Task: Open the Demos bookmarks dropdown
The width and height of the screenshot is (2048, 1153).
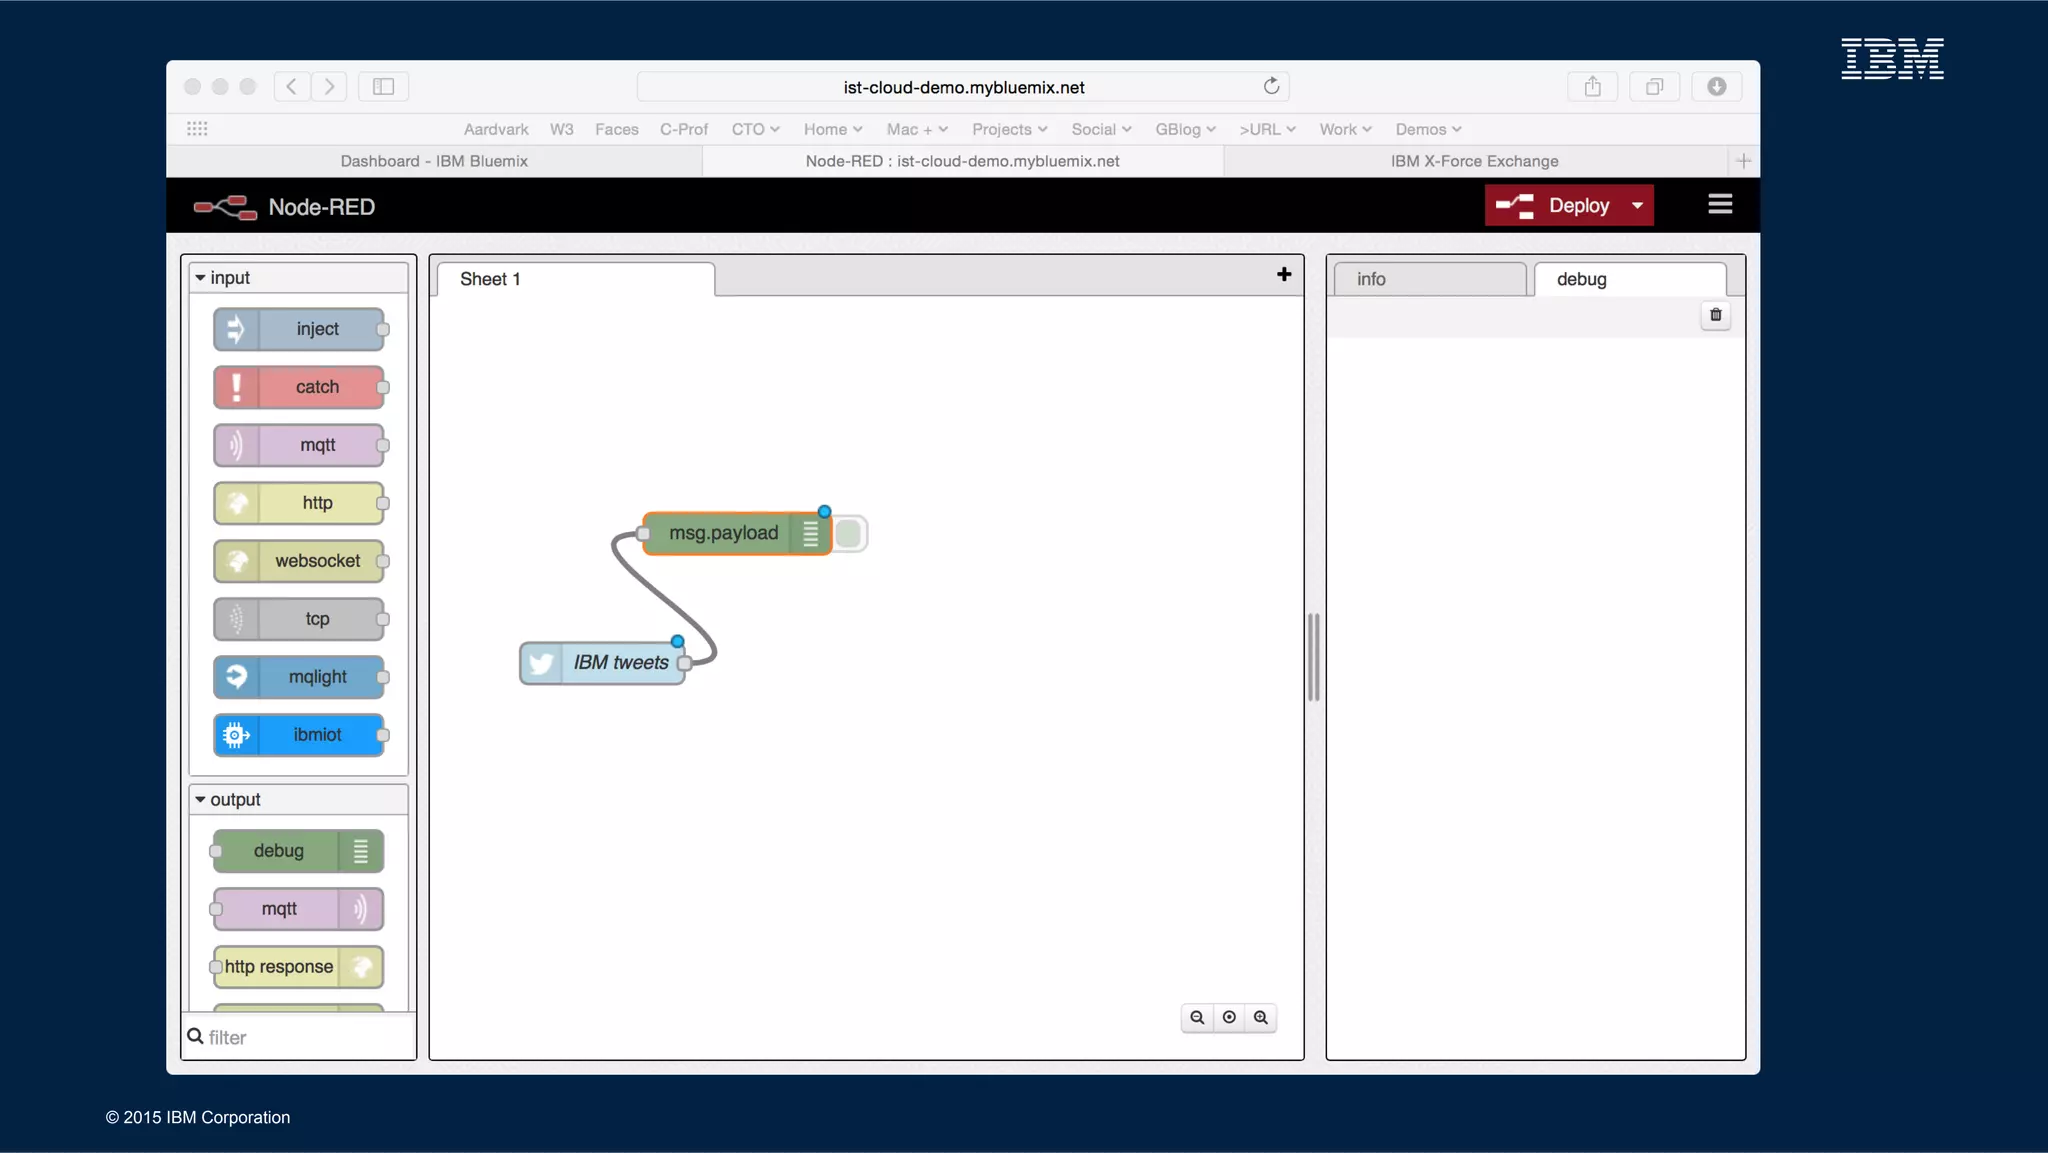Action: 1428,129
